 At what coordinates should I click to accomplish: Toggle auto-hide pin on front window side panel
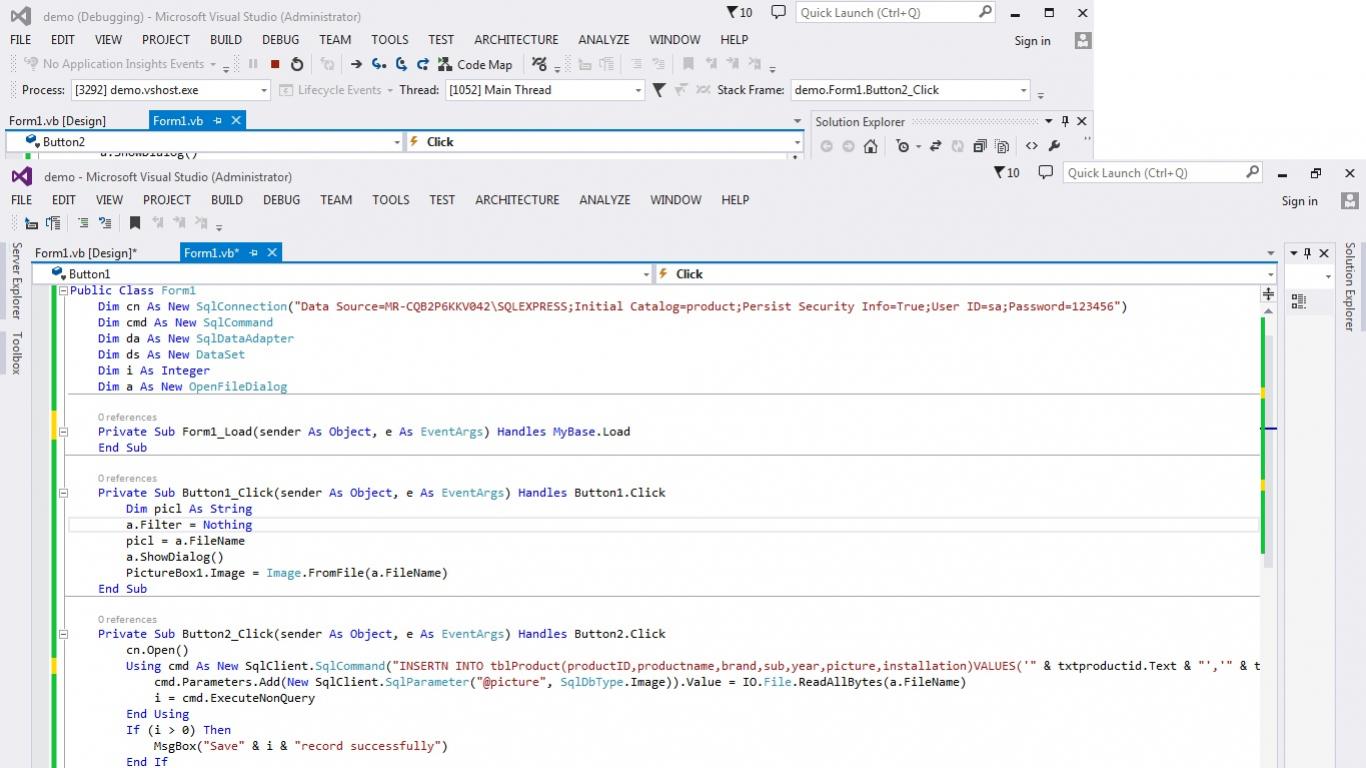1307,253
